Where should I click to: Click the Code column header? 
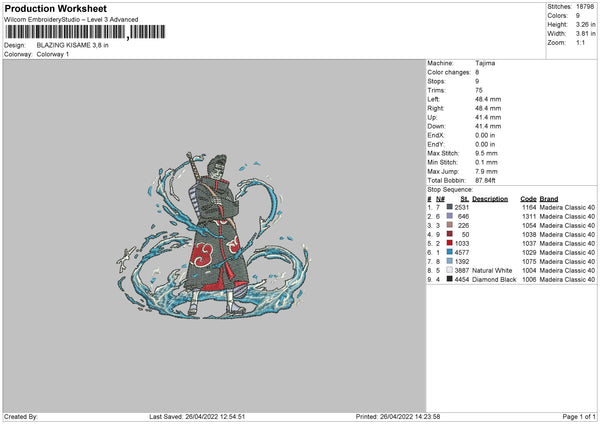click(x=528, y=199)
